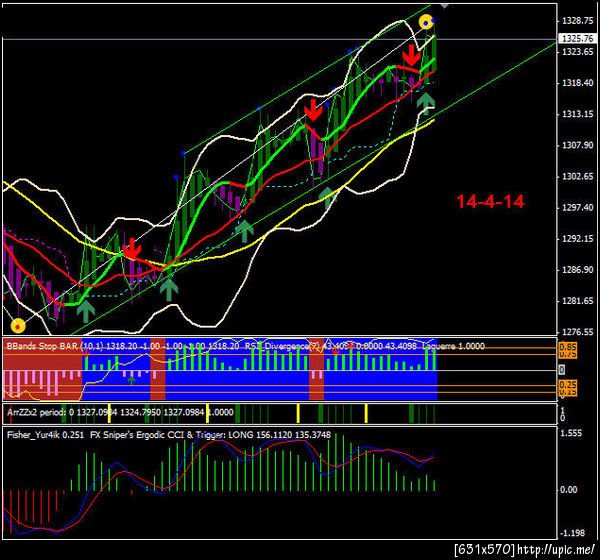The image size is (600, 560).
Task: Select the green up arrow near 1297.40 level
Action: coord(328,197)
